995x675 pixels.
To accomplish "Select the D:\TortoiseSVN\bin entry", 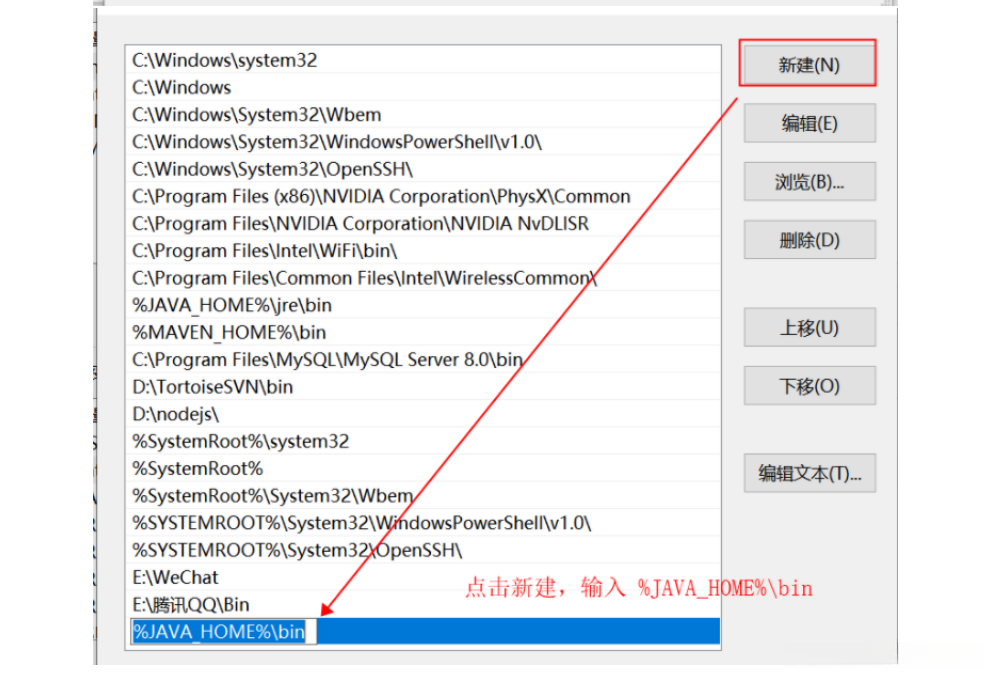I will pos(423,387).
